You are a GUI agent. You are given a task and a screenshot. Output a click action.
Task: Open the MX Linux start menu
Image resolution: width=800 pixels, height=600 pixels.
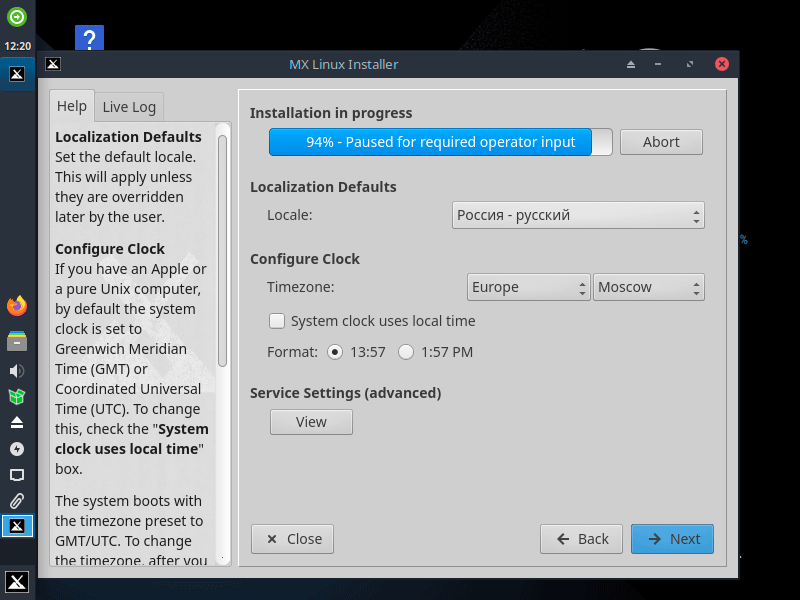coord(17,582)
